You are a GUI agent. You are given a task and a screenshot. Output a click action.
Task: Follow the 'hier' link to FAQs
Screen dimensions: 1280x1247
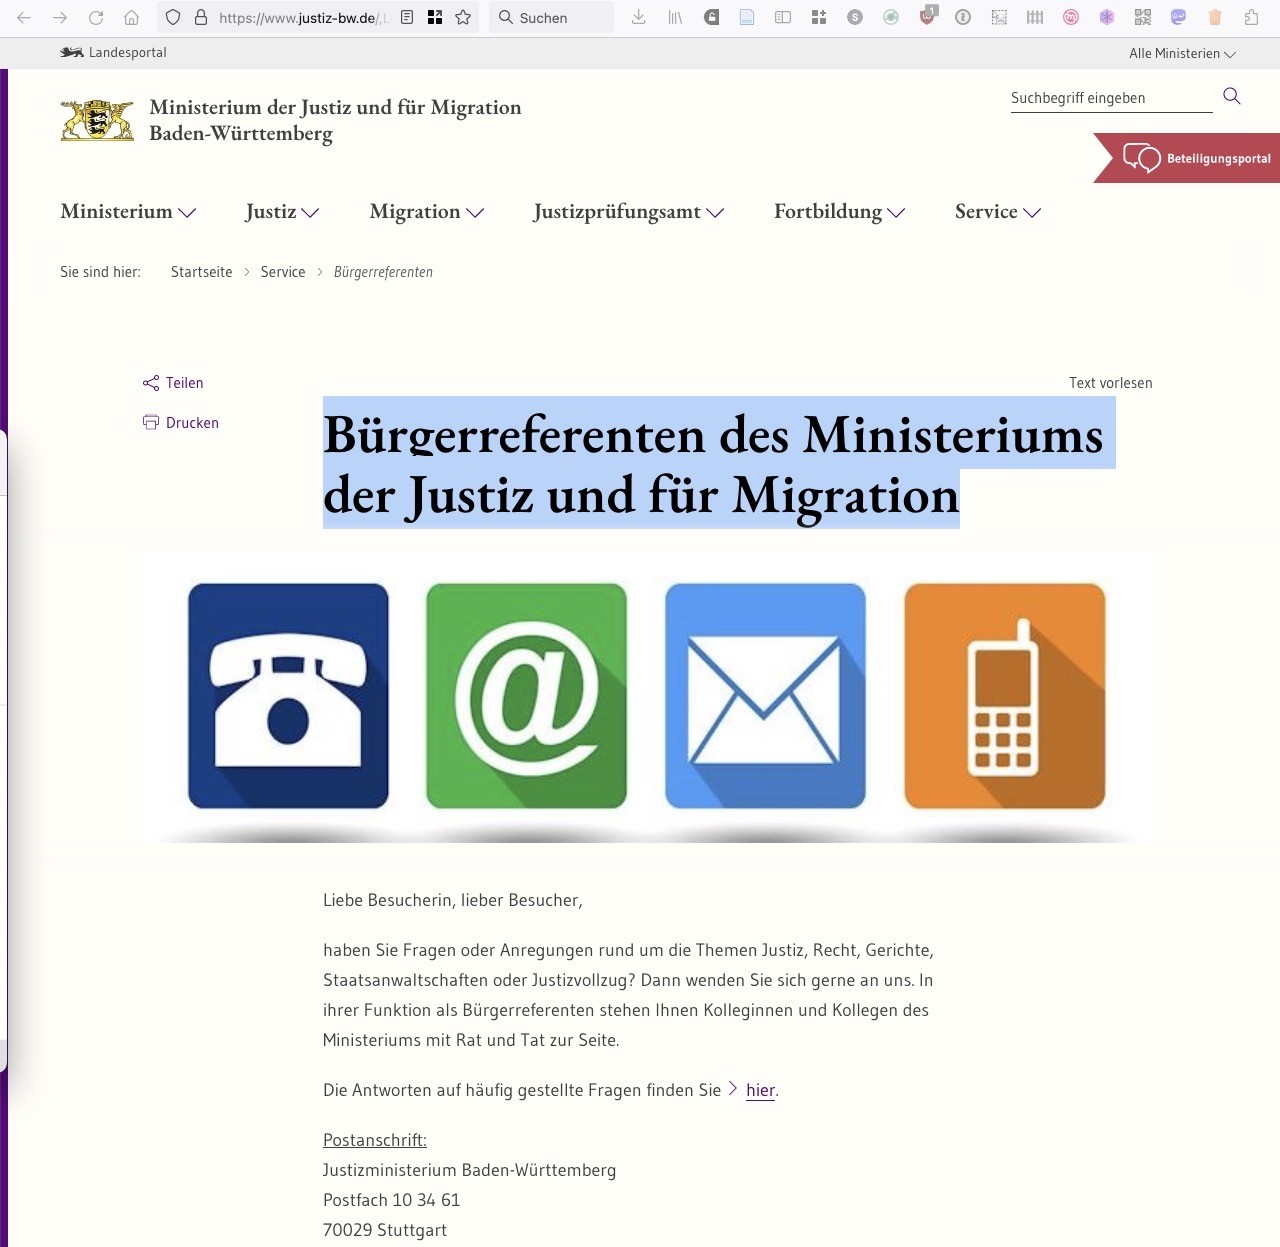(760, 1091)
